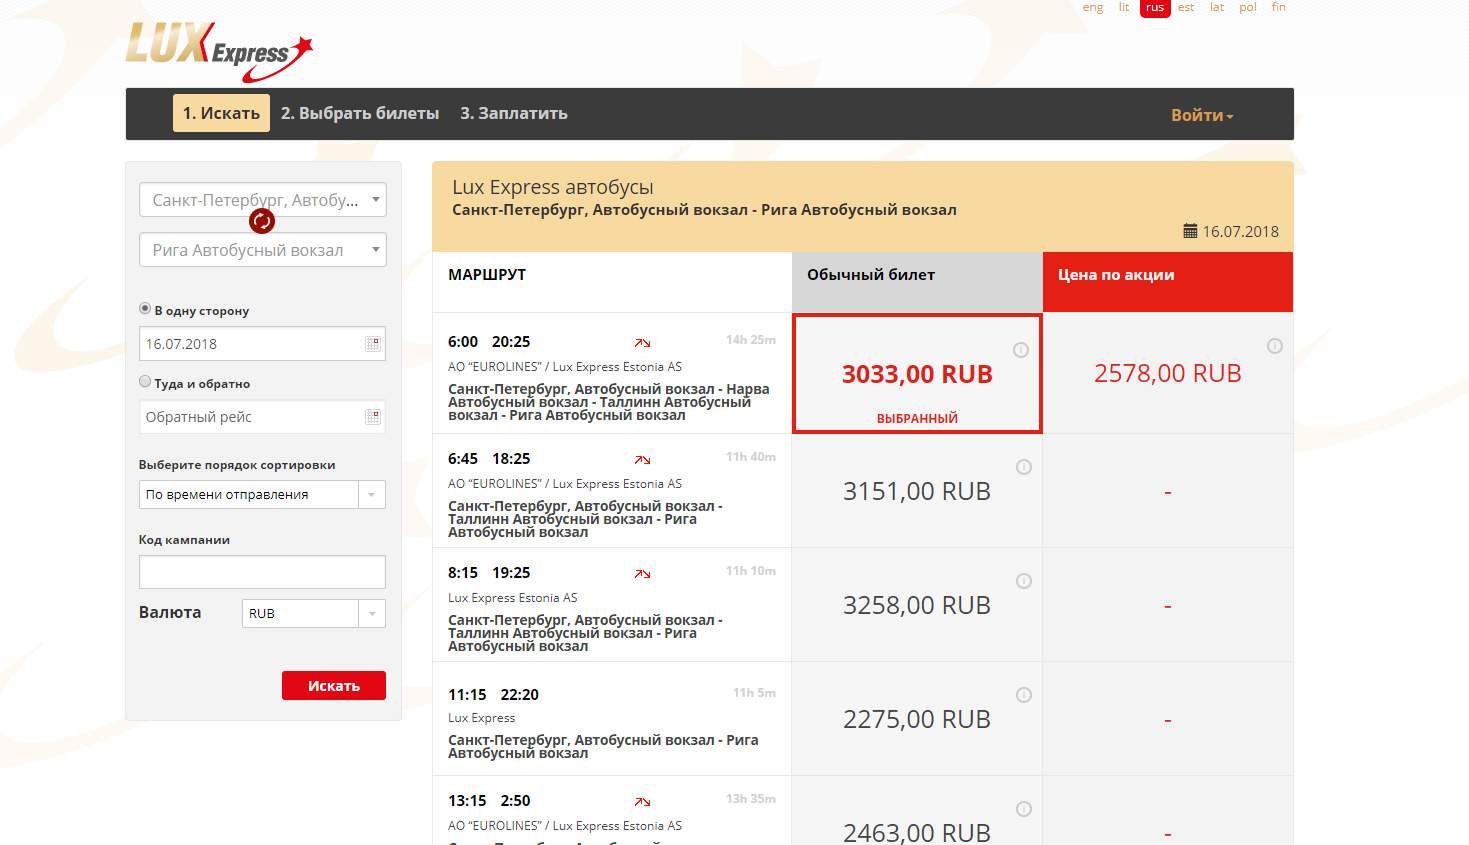
Task: Click the 14h 25m trip duration
Action: tap(751, 340)
